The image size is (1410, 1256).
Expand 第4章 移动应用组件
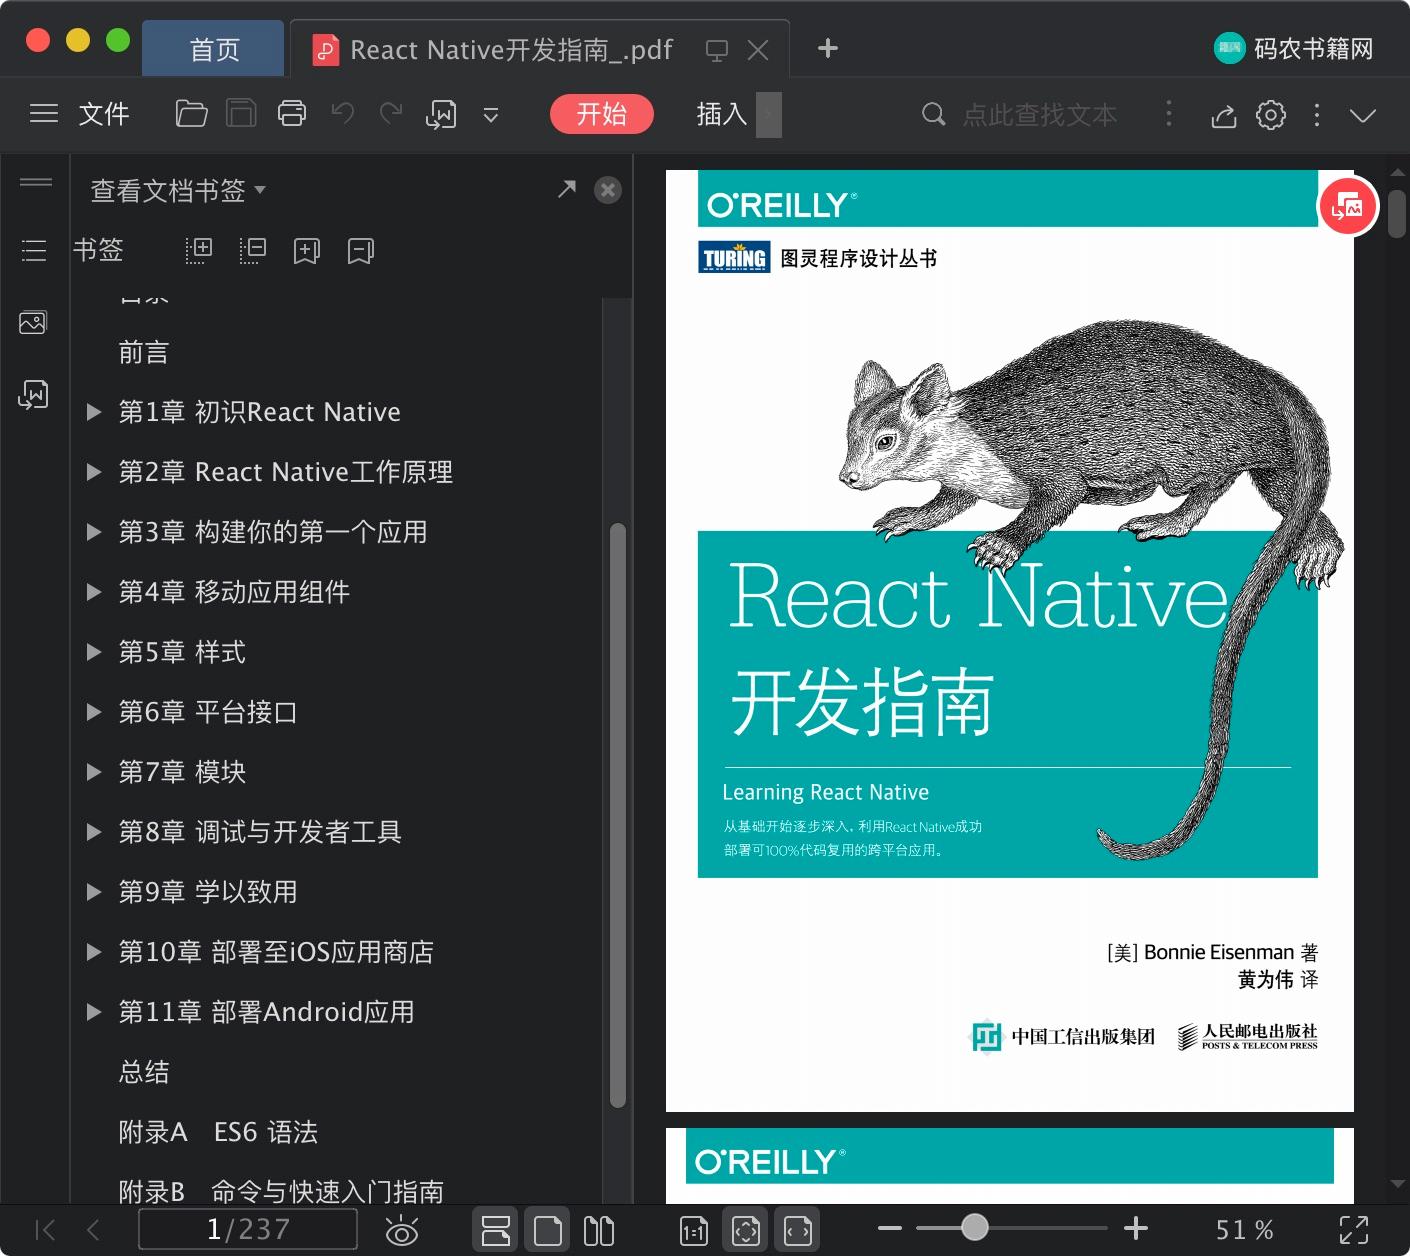pos(94,592)
